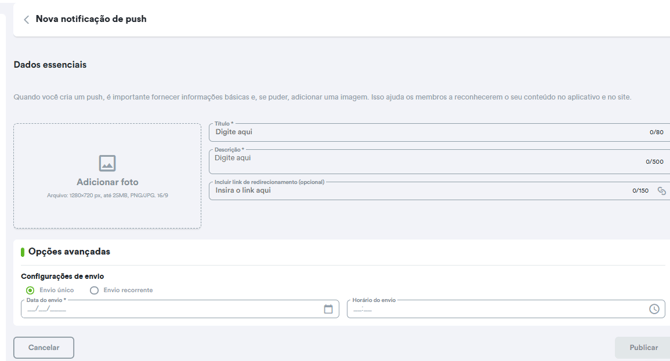Screen dimensions: 670x361
Task: Click the Nova notificação de push title
Action: pyautogui.click(x=91, y=19)
